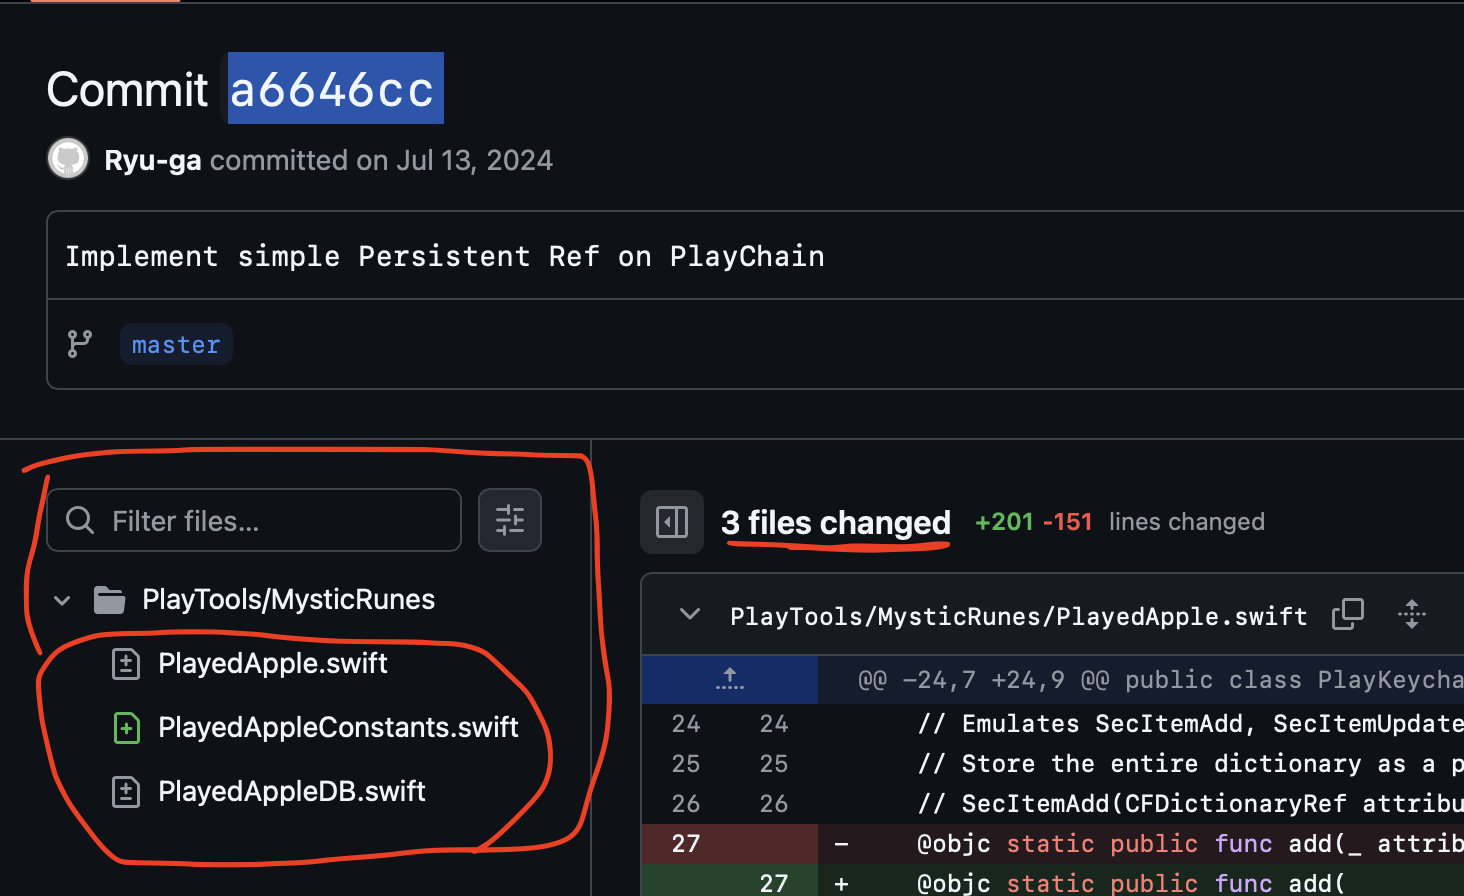The image size is (1464, 896).
Task: Click the modified file icon for PlayedApple.swift
Action: 126,664
